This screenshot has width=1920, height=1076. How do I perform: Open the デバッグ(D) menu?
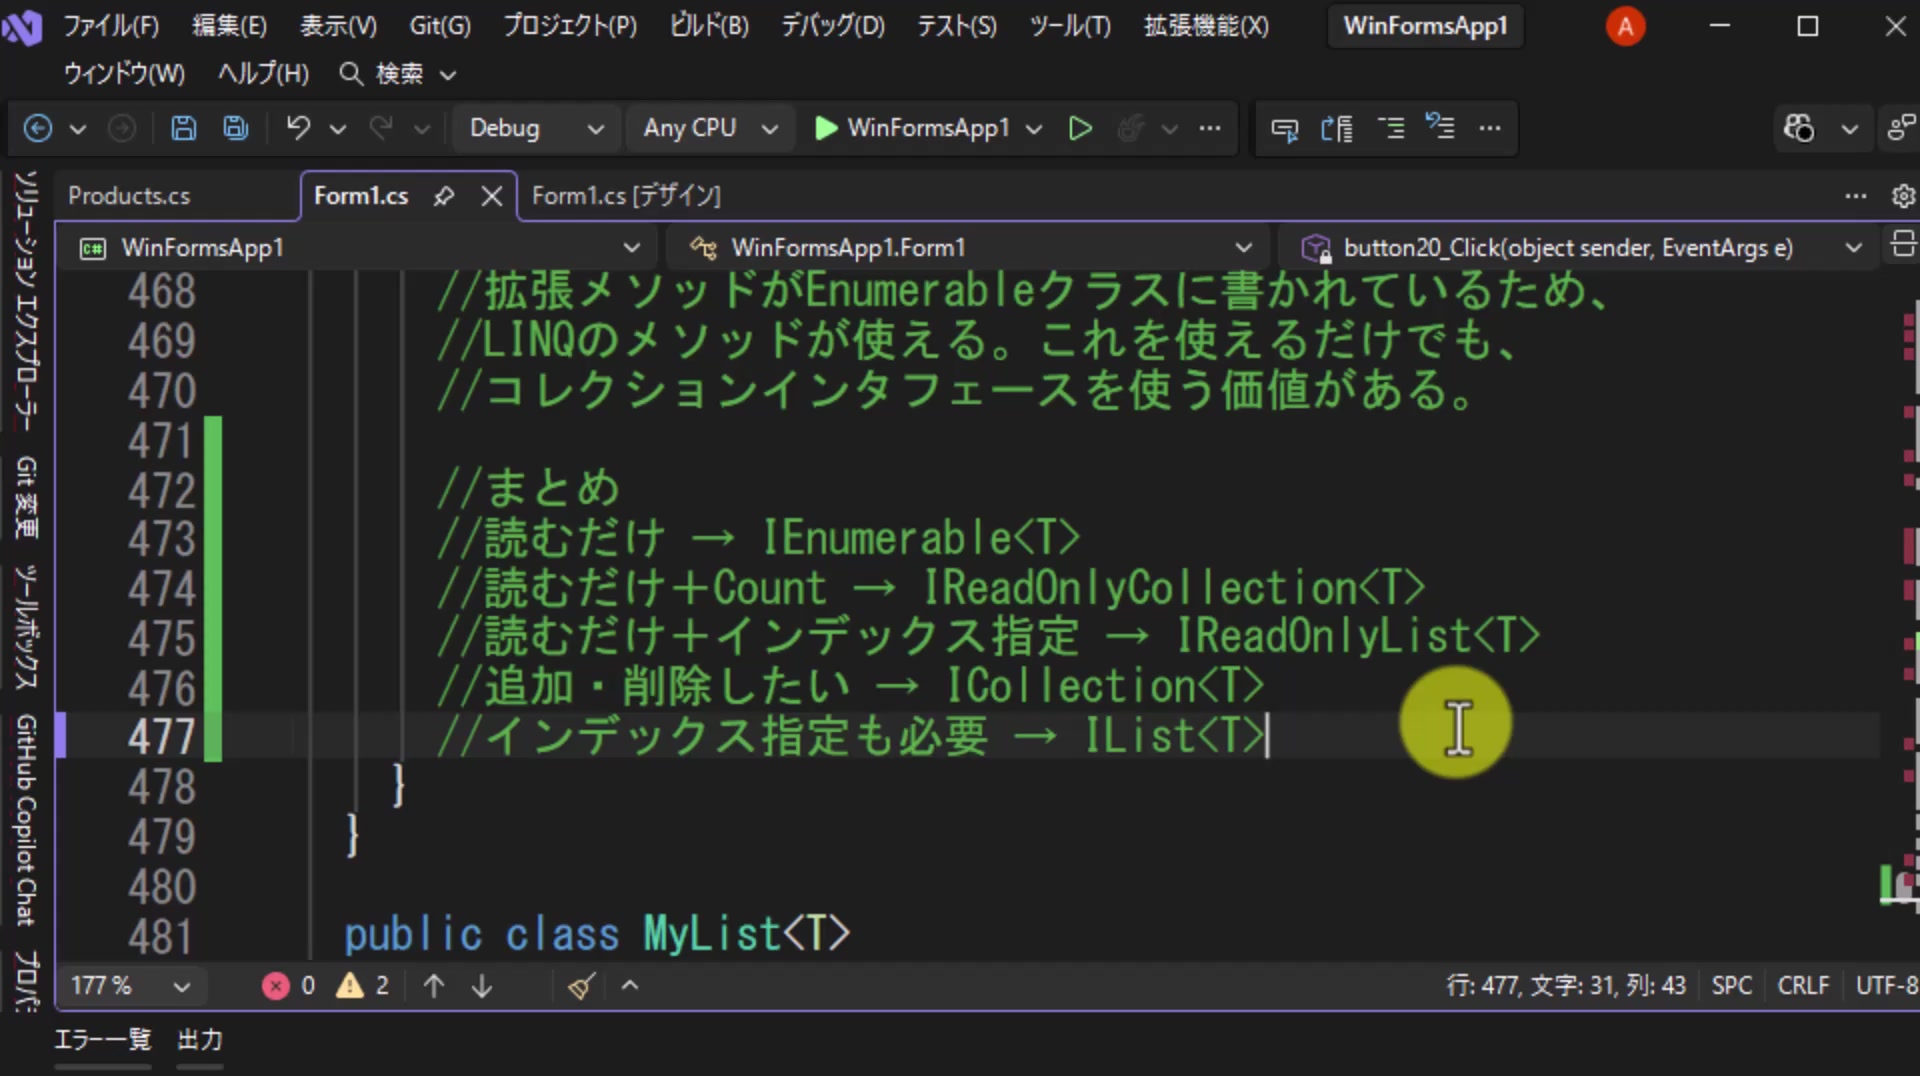[x=832, y=26]
